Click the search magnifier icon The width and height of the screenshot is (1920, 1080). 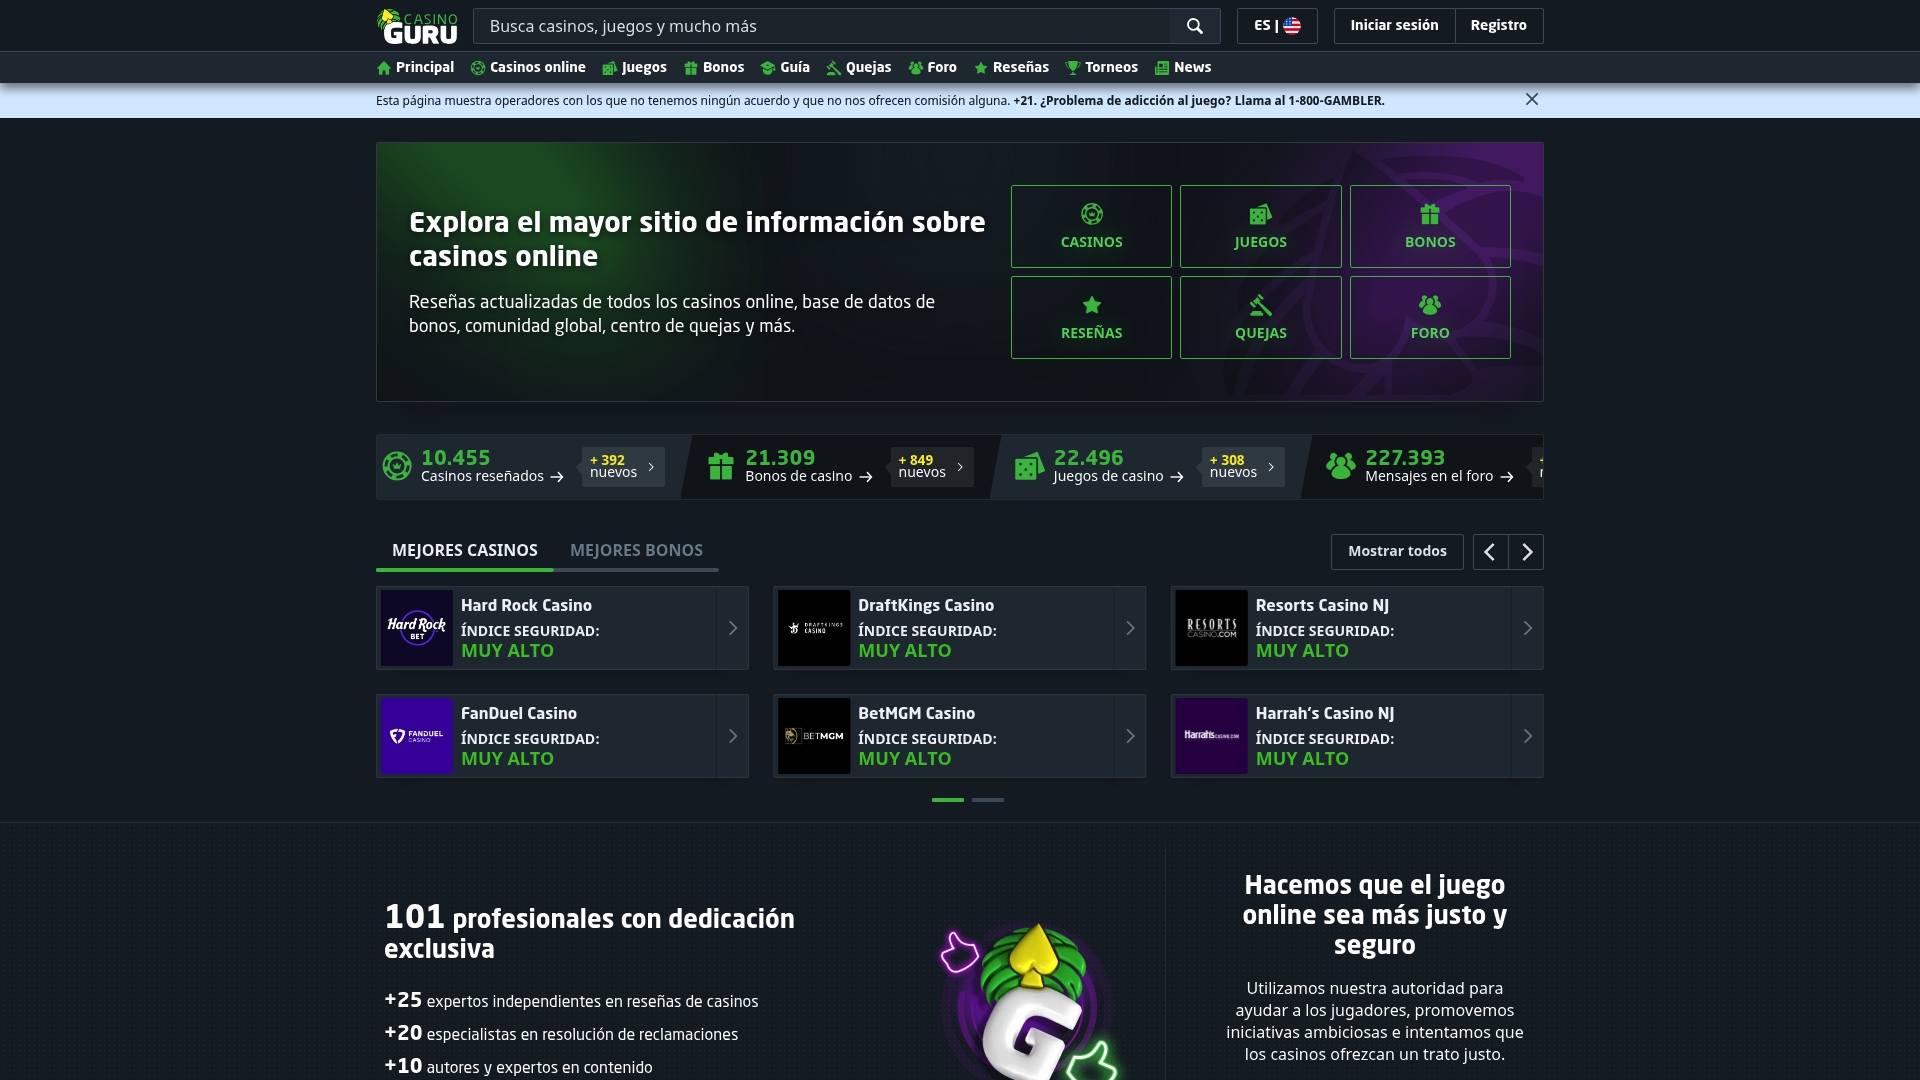(x=1194, y=26)
